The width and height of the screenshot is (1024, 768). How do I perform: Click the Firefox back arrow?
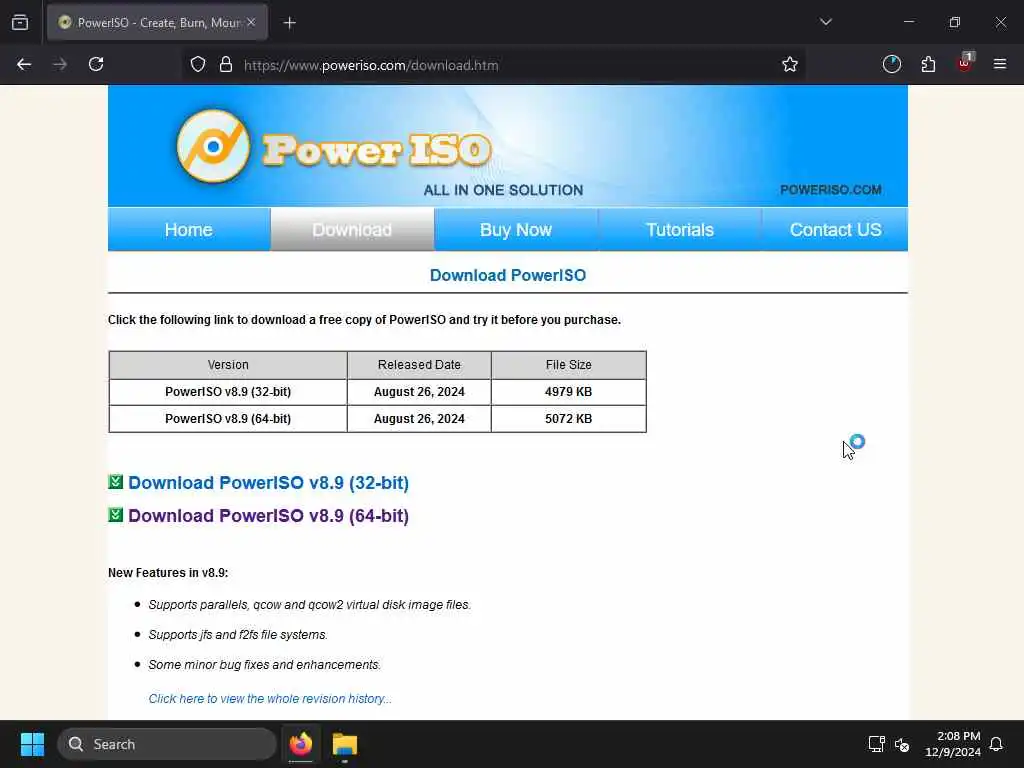point(24,64)
